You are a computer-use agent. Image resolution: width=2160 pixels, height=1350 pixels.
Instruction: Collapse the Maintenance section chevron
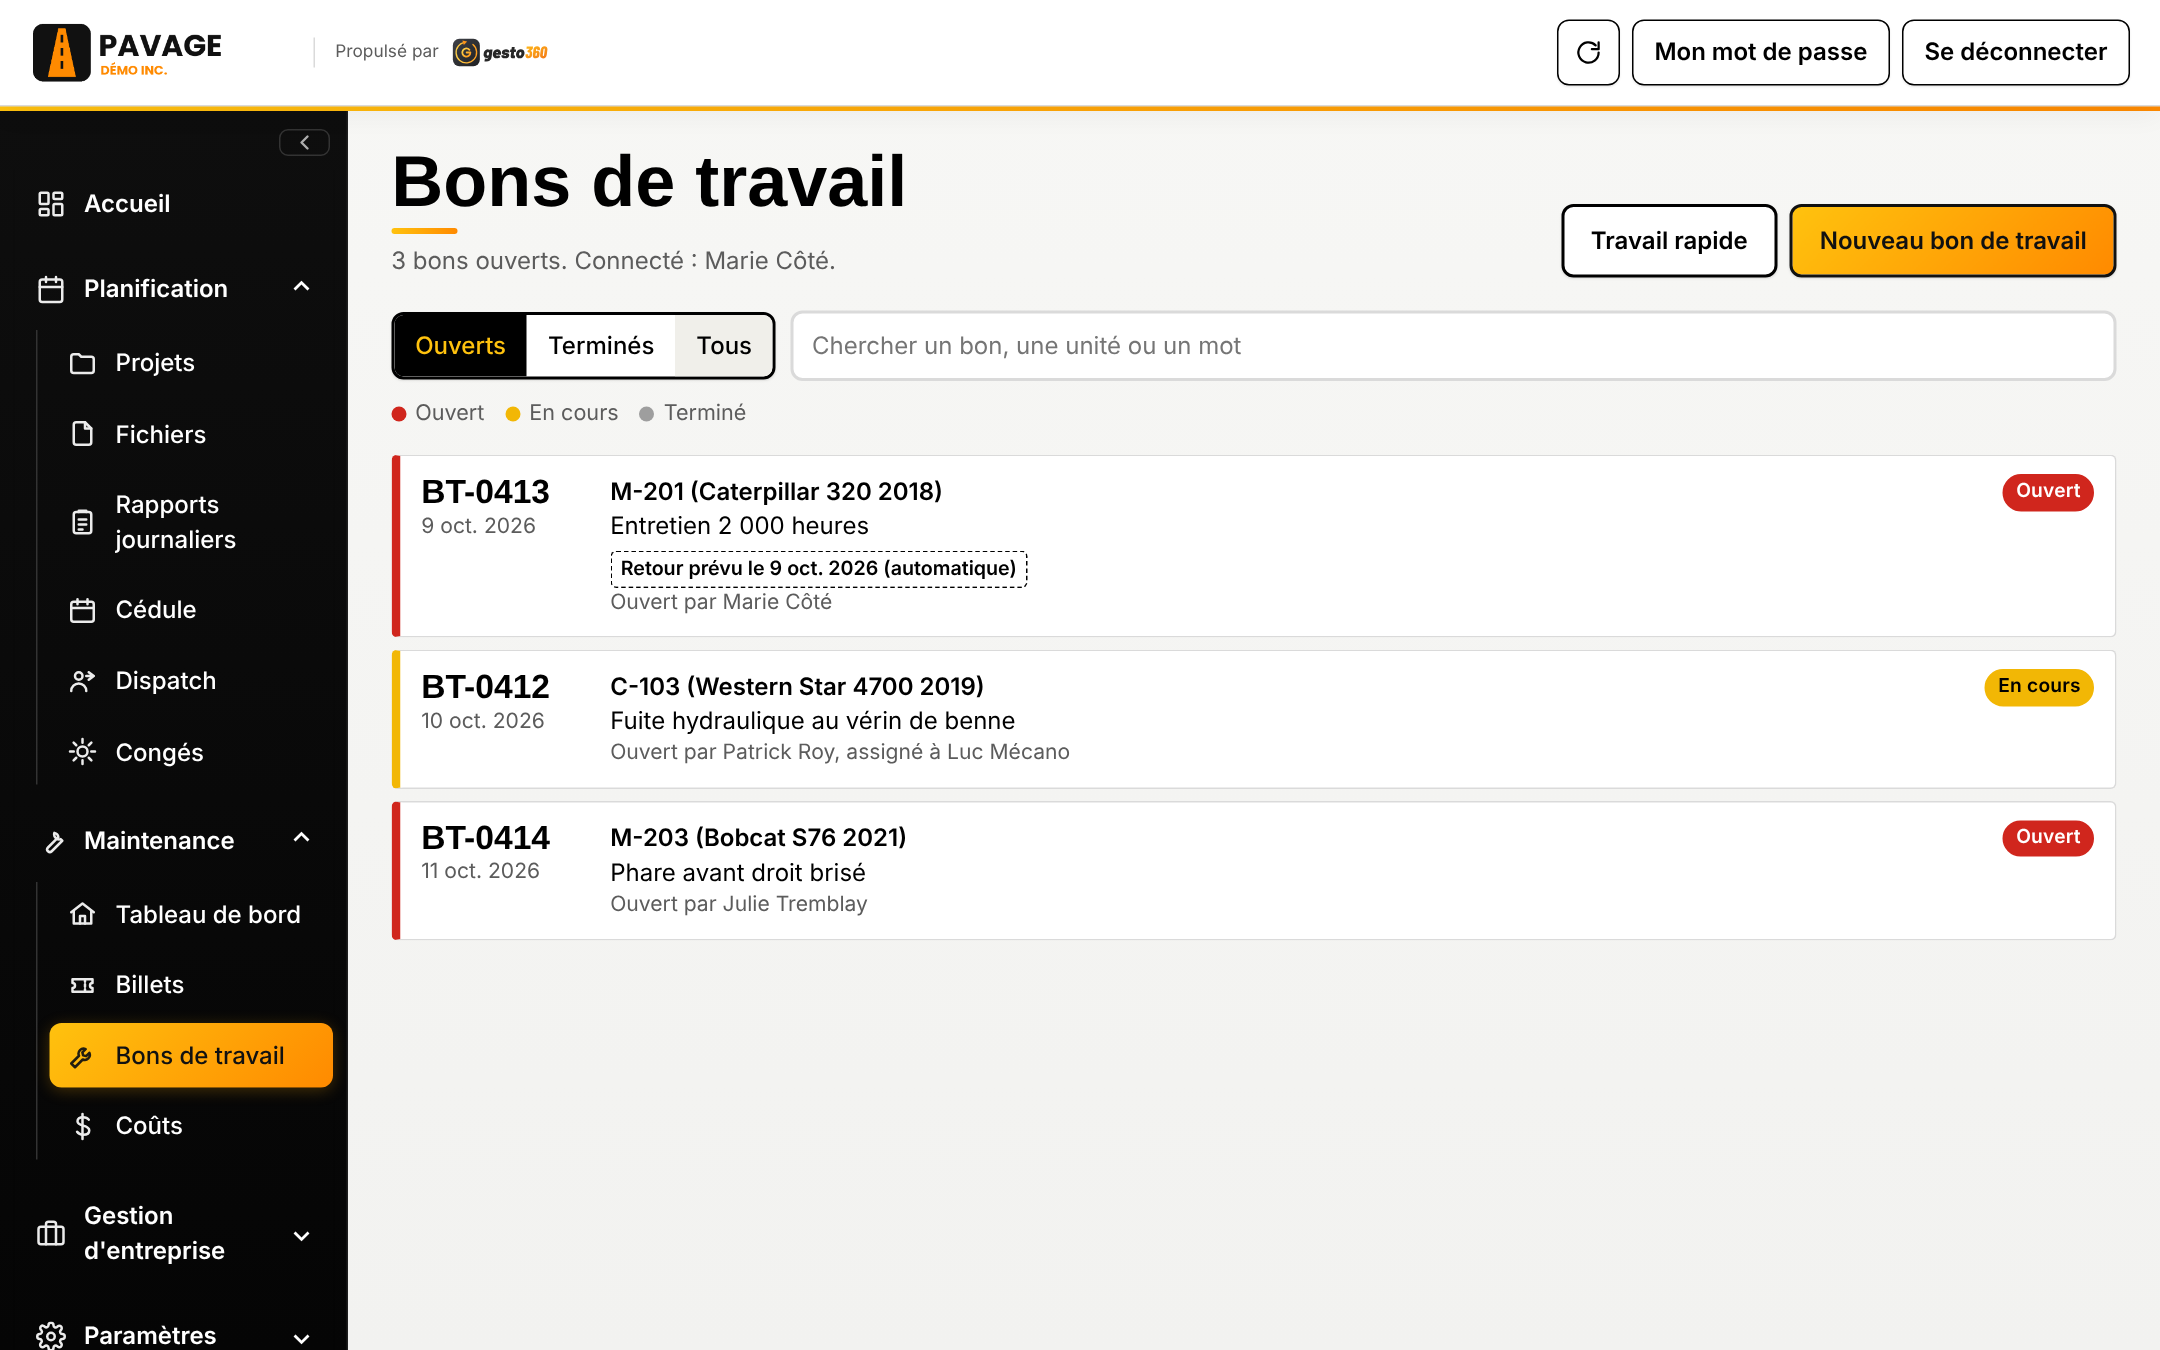pos(302,838)
